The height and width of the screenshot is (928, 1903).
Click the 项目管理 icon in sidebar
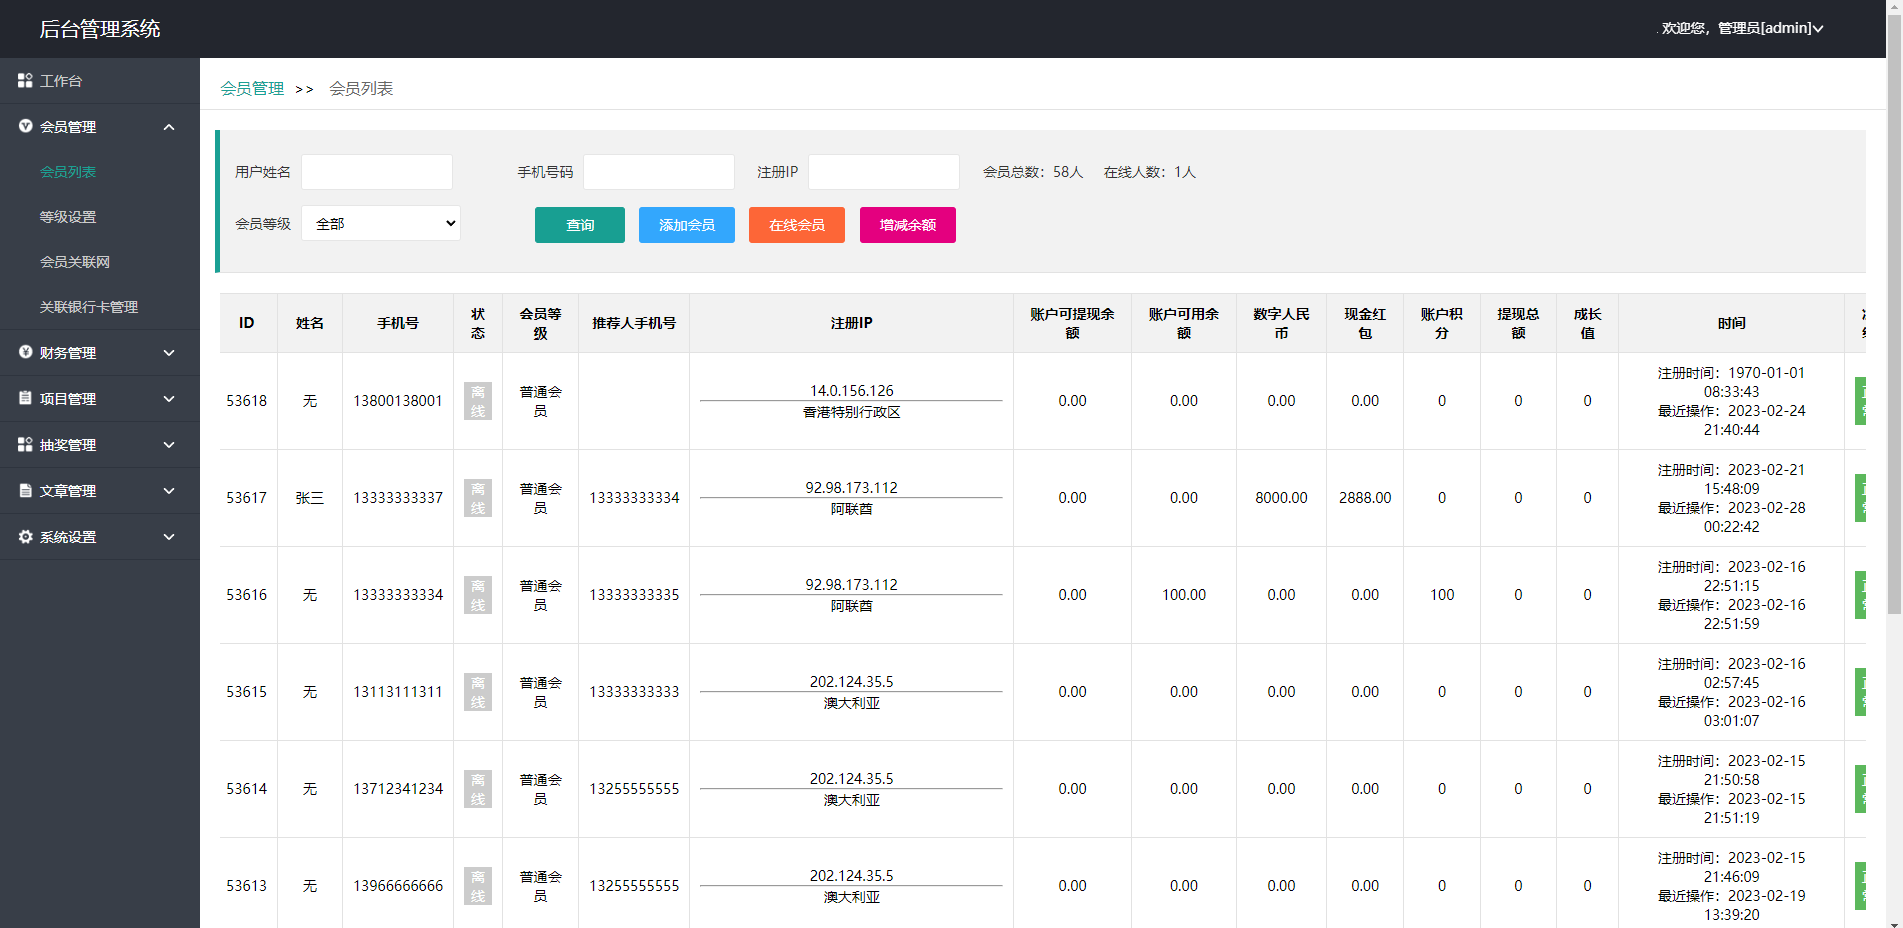[25, 398]
